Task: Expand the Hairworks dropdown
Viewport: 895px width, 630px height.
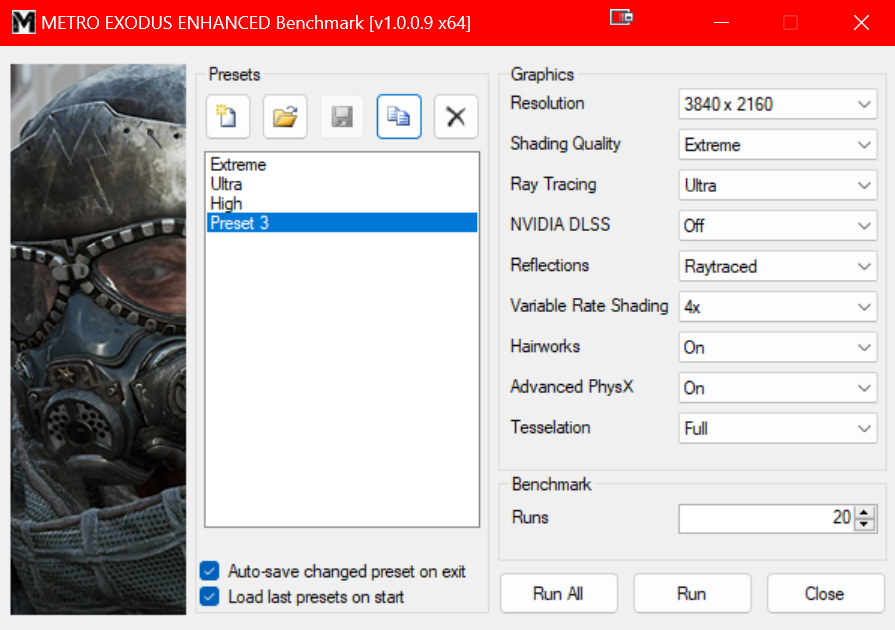Action: click(x=777, y=347)
